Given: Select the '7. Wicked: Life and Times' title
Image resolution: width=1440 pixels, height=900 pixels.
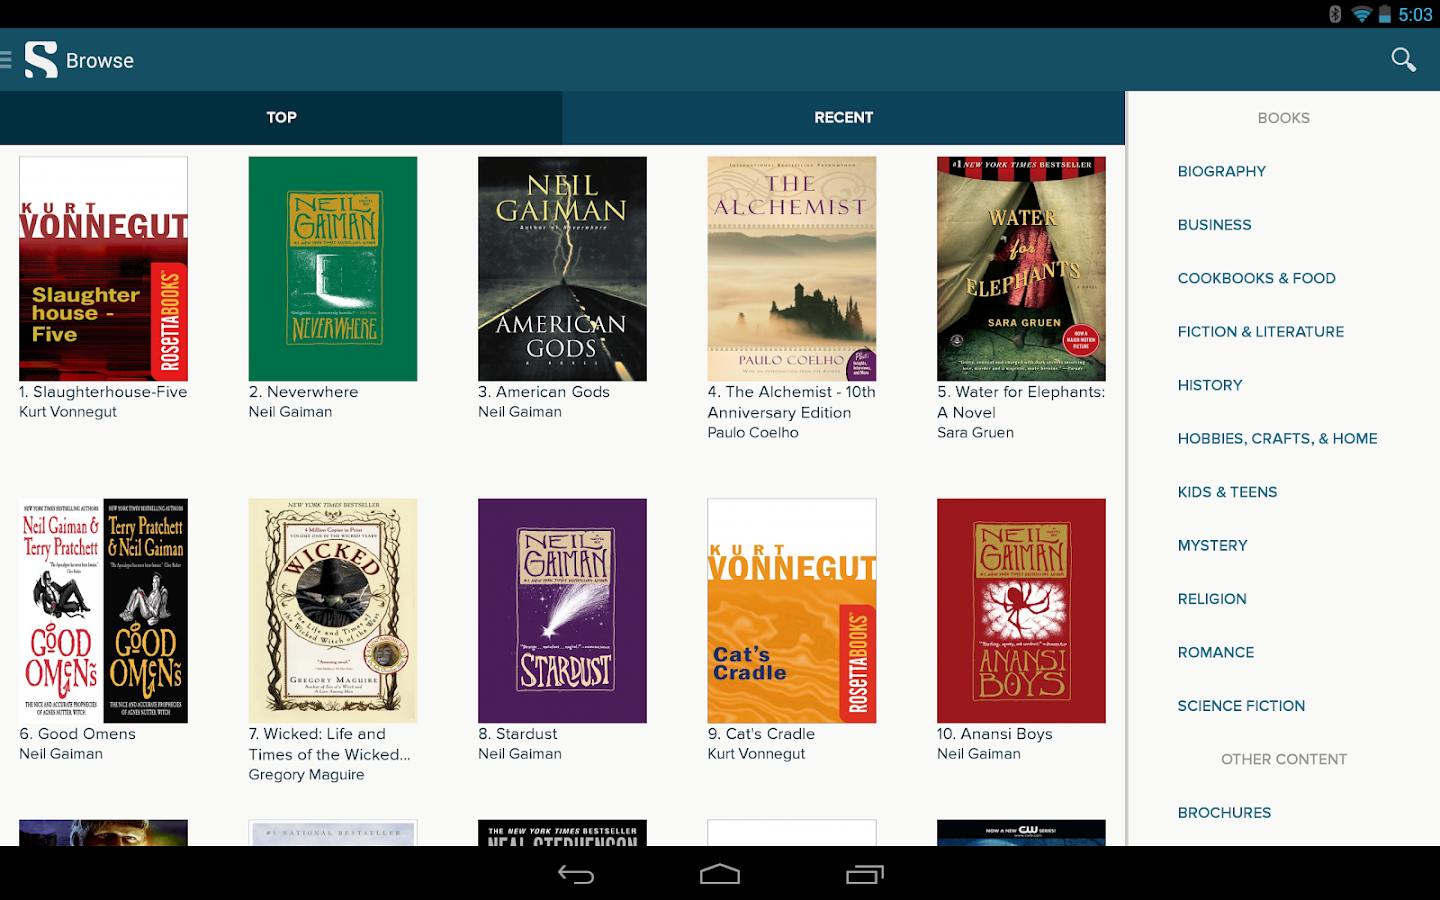Looking at the screenshot, I should click(x=330, y=744).
